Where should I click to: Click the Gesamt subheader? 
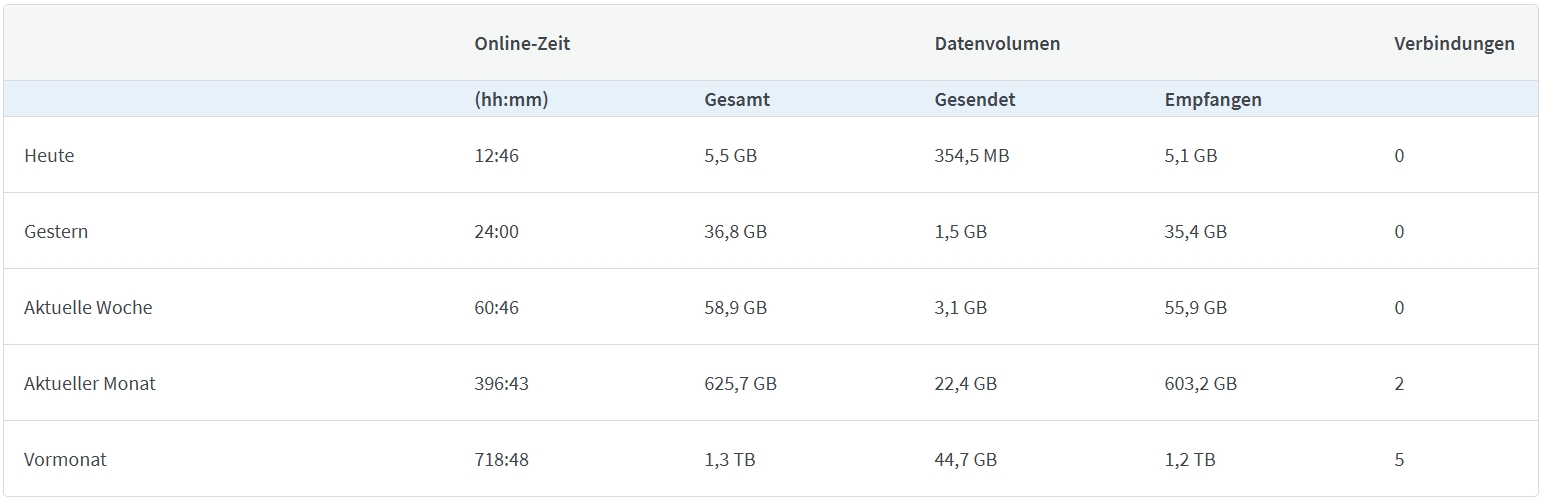click(737, 100)
